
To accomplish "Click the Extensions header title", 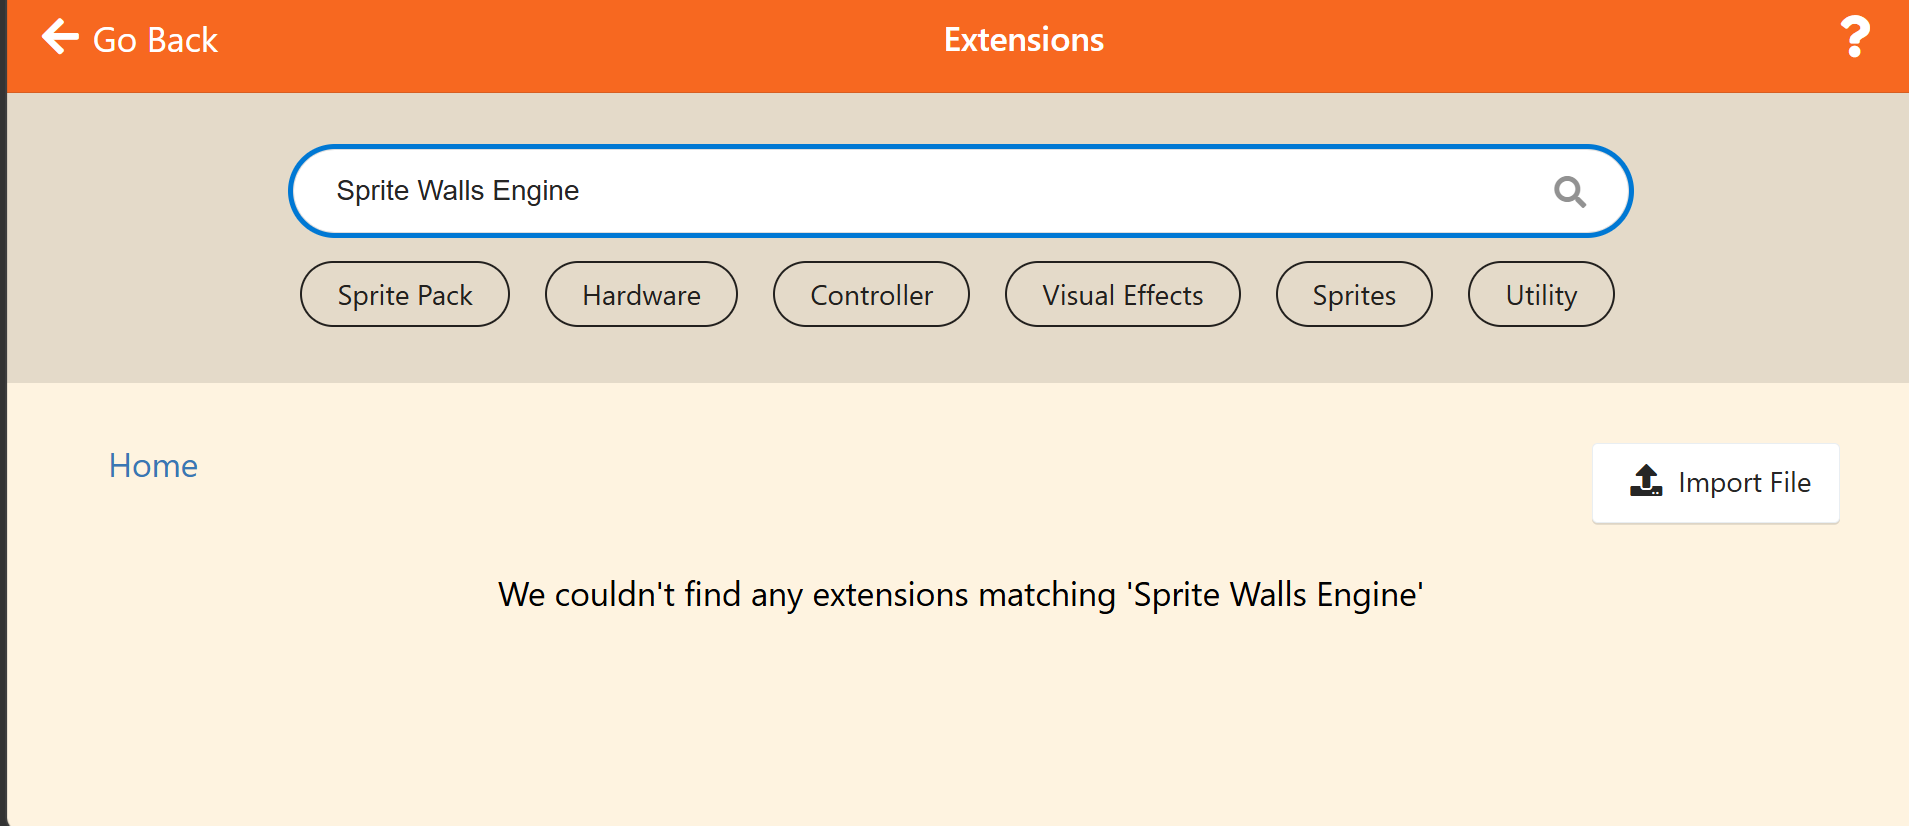I will coord(1024,40).
